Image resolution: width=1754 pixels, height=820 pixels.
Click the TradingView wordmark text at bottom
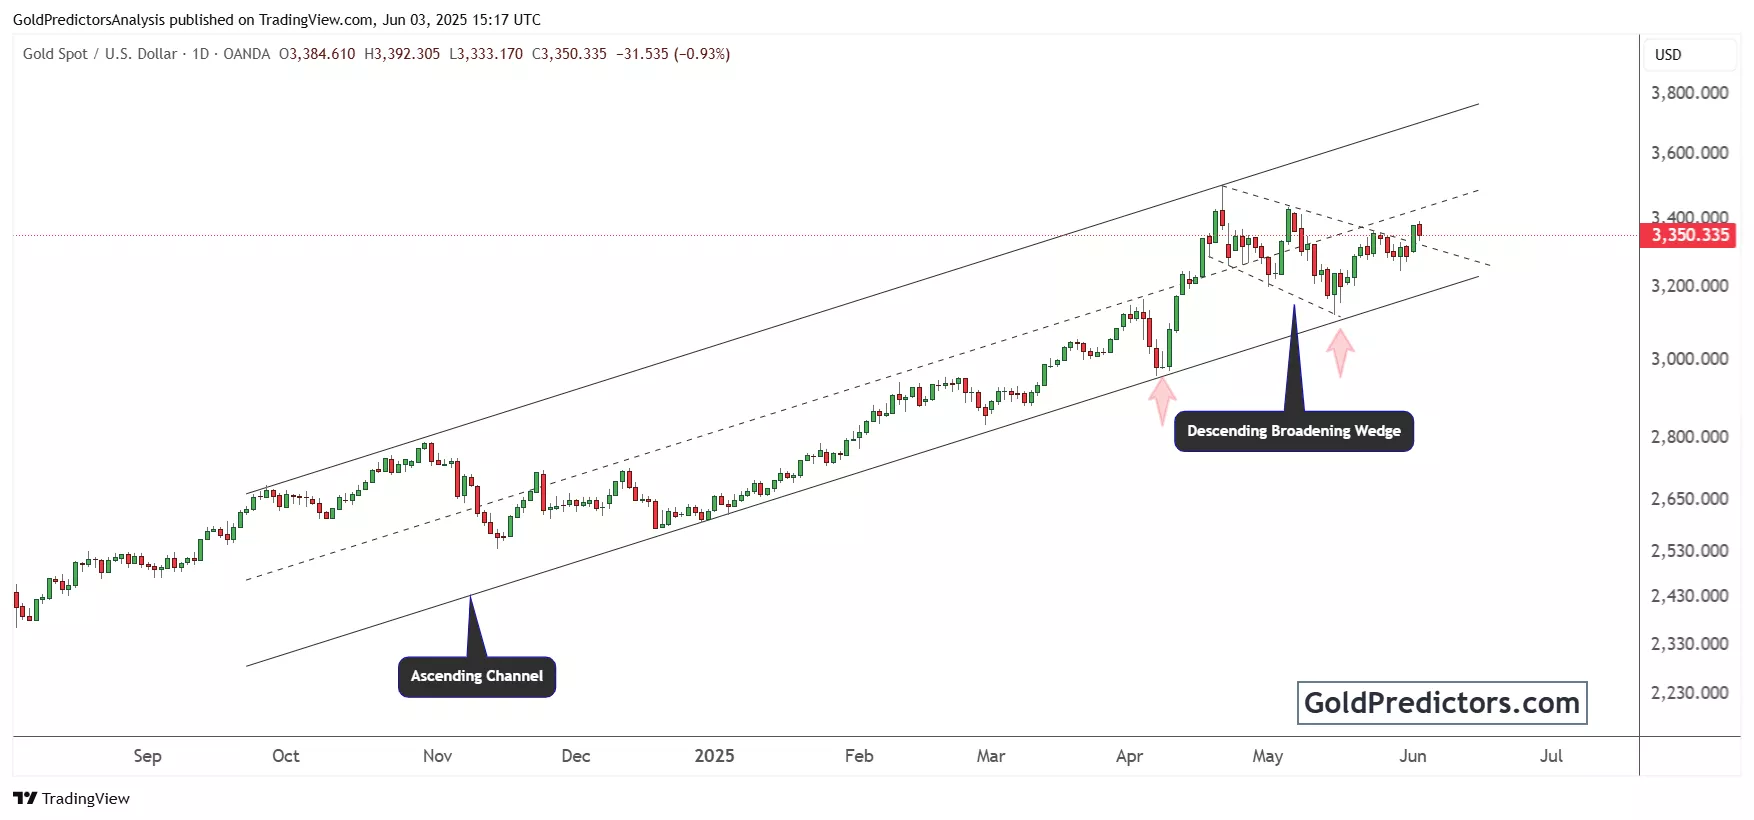(x=86, y=798)
